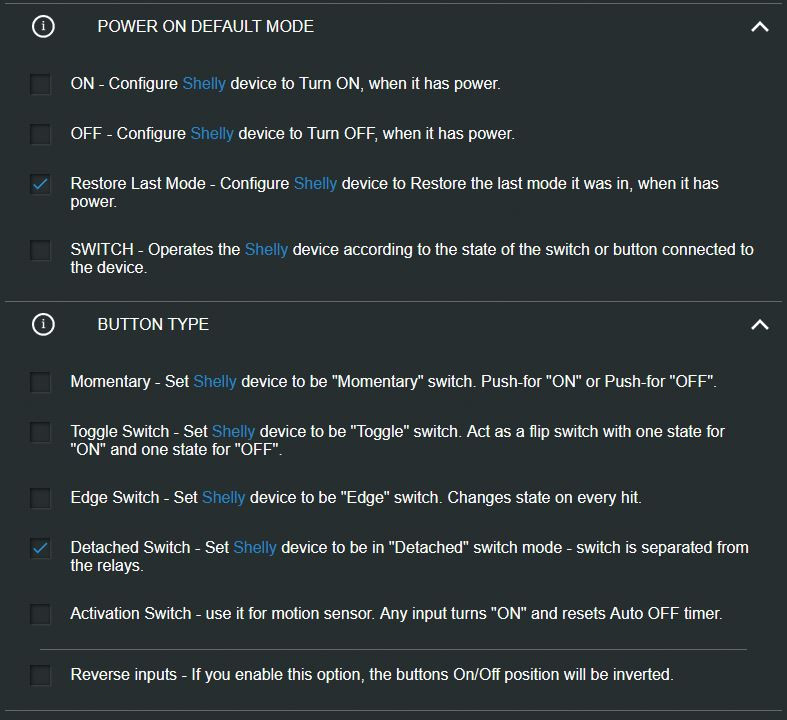Tick the Activation Switch checkbox
The image size is (787, 720).
[40, 614]
